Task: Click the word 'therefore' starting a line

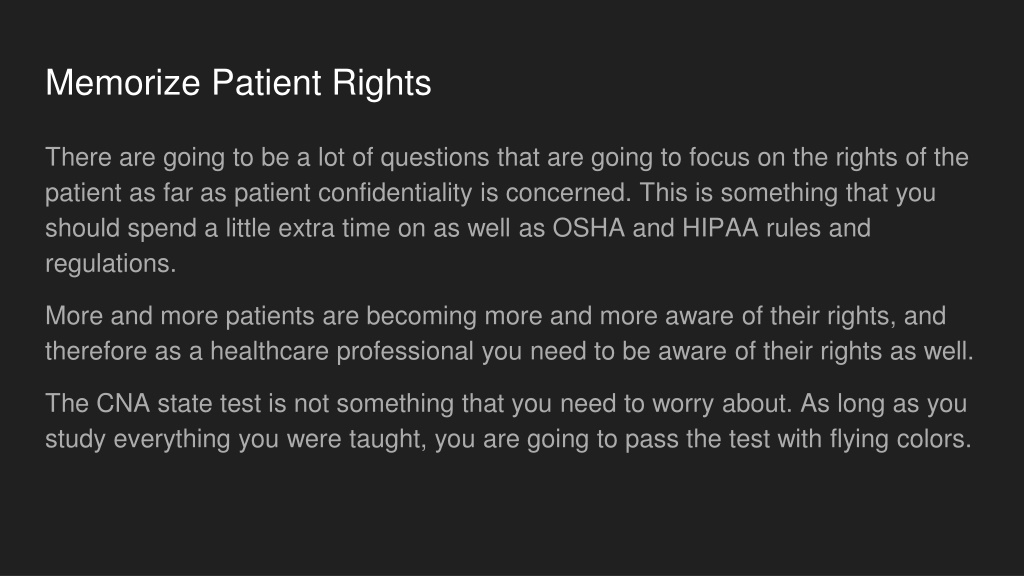Action: 96,351
